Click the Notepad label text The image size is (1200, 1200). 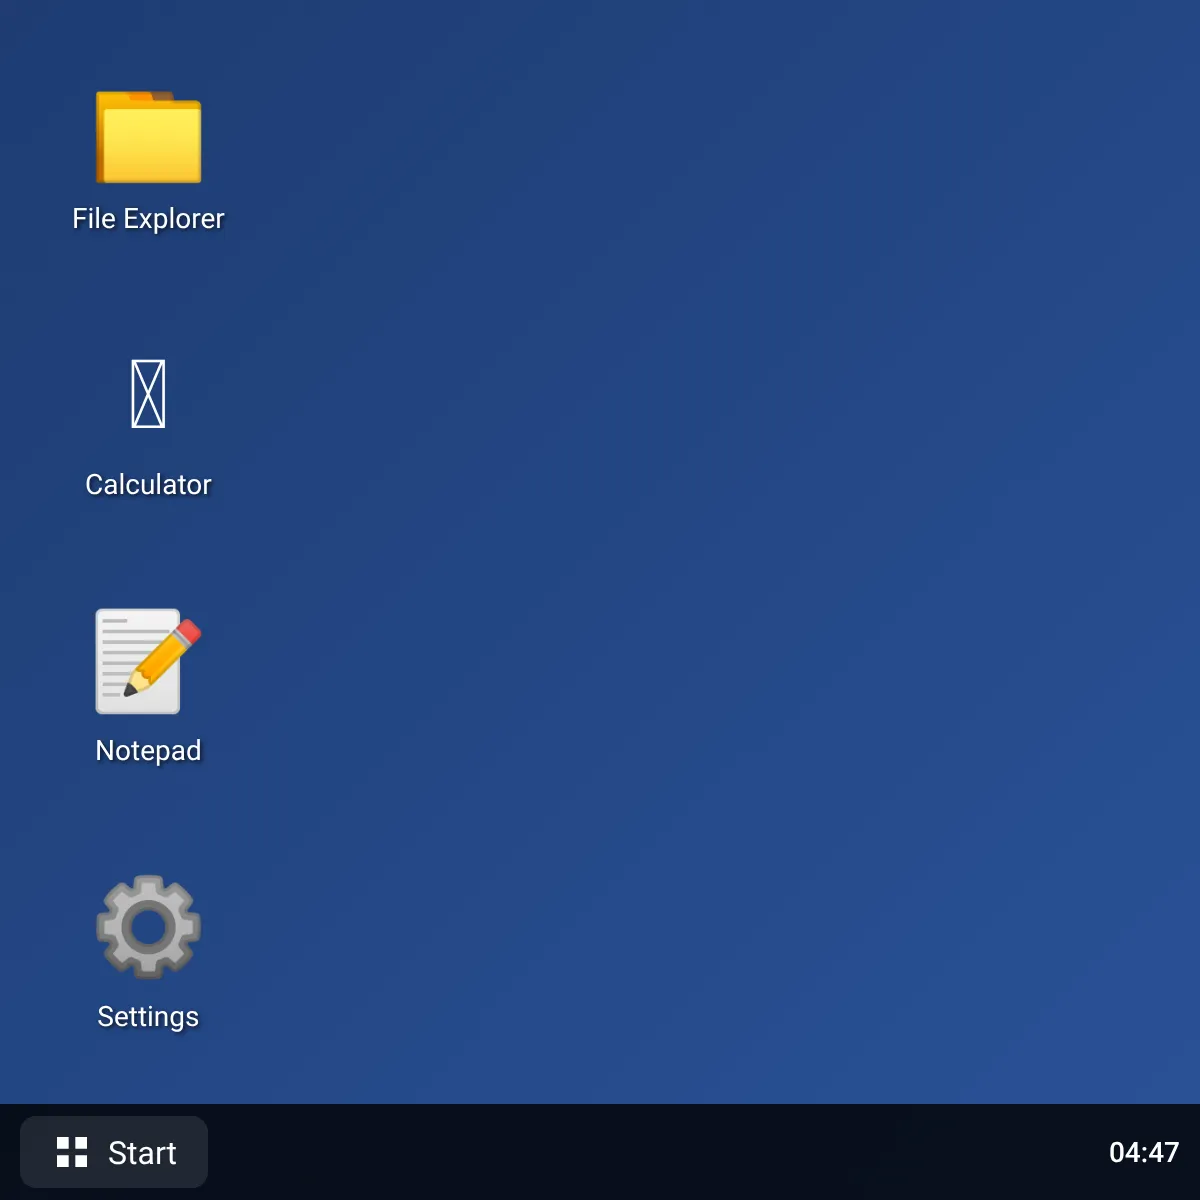tap(148, 750)
